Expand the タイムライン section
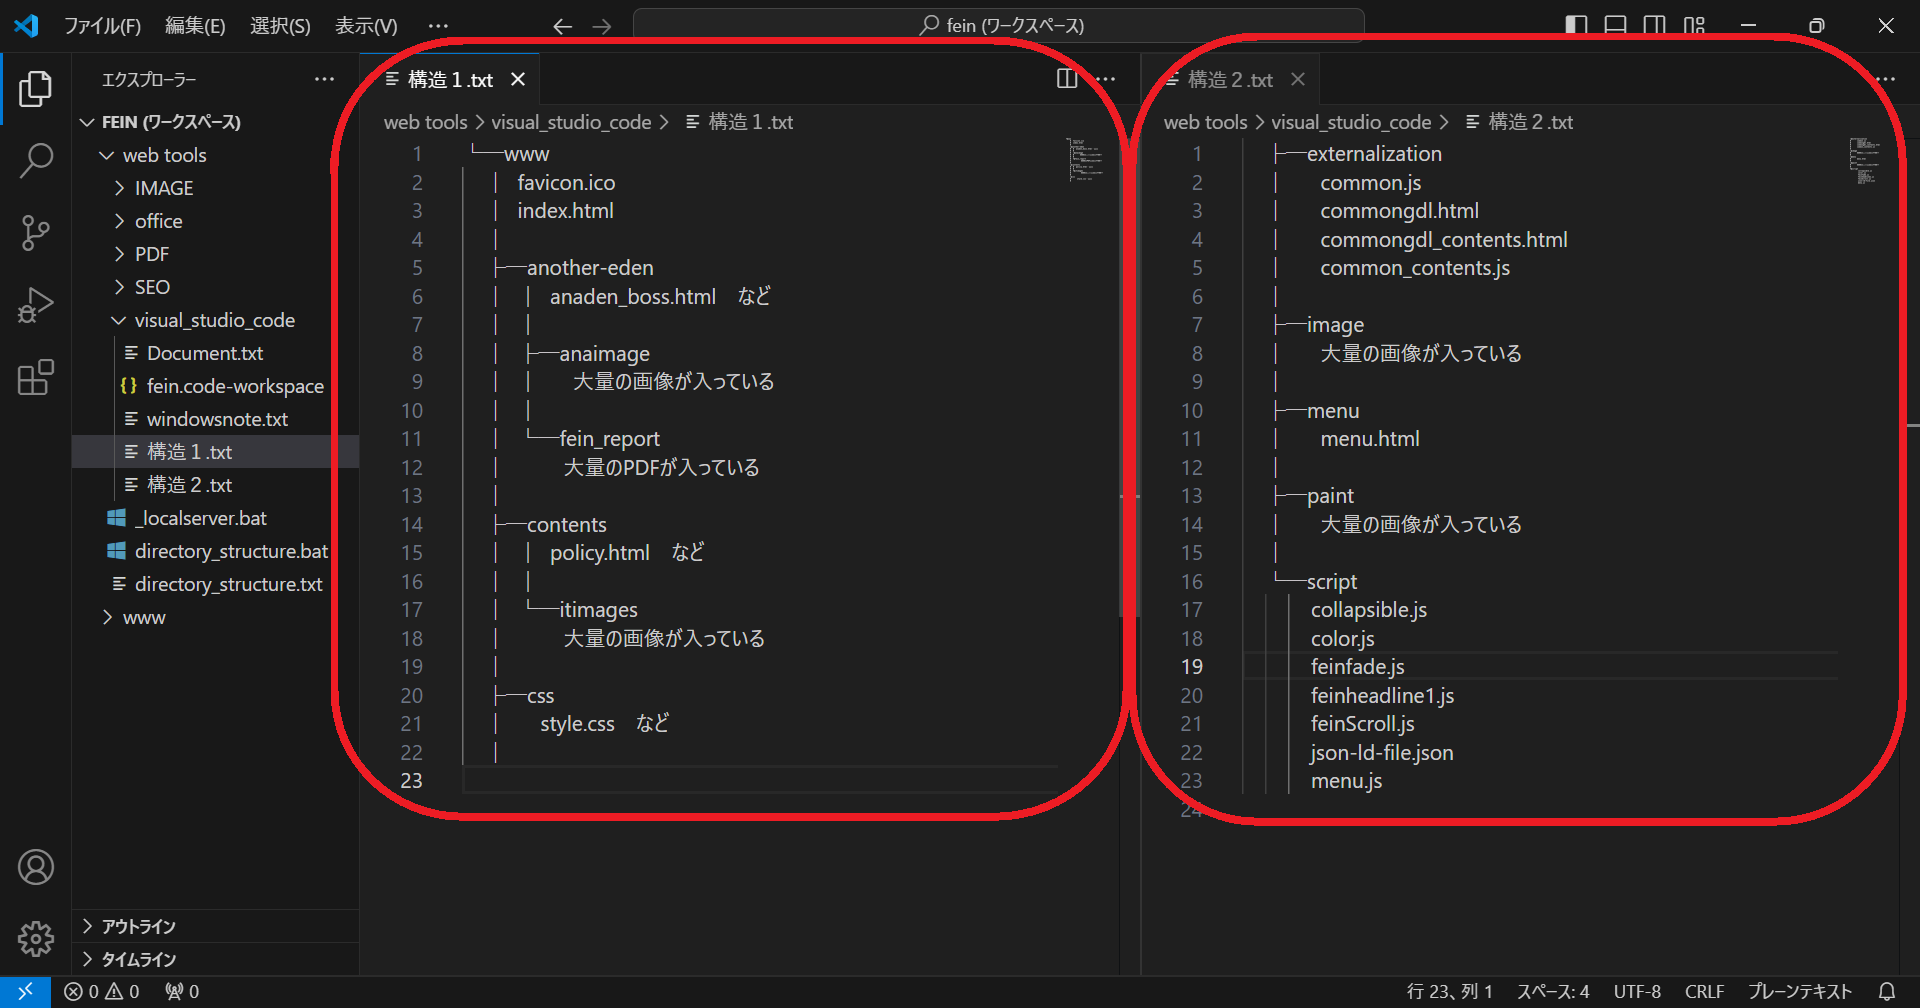Screen dimensions: 1920x1008 pos(215,959)
